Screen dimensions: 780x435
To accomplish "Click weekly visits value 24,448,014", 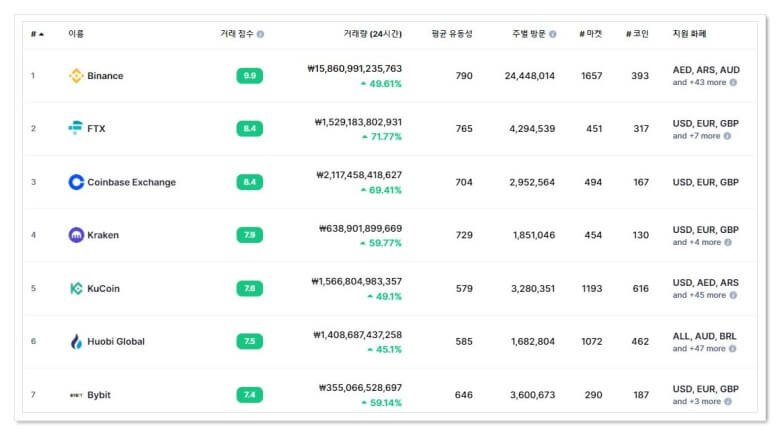I will point(530,76).
